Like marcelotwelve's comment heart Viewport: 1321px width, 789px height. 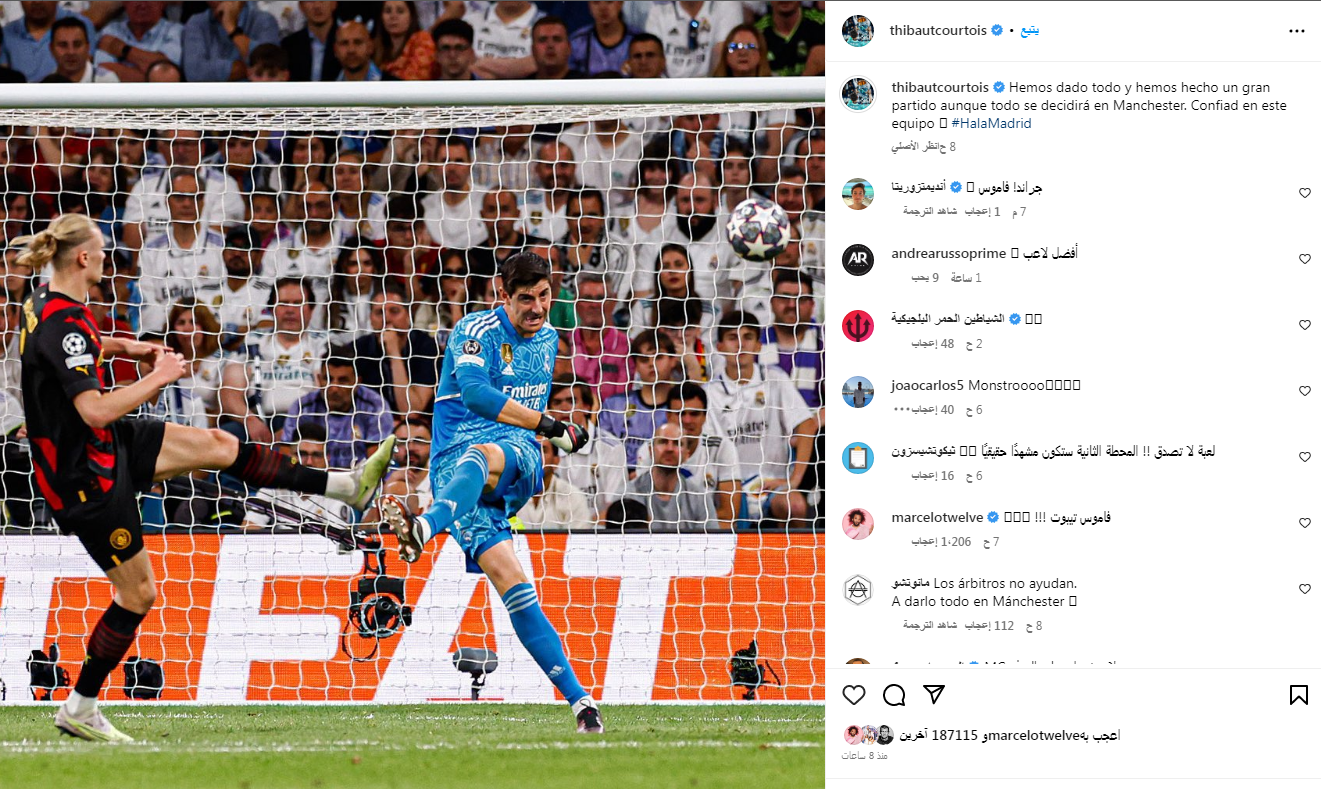pyautogui.click(x=1305, y=523)
